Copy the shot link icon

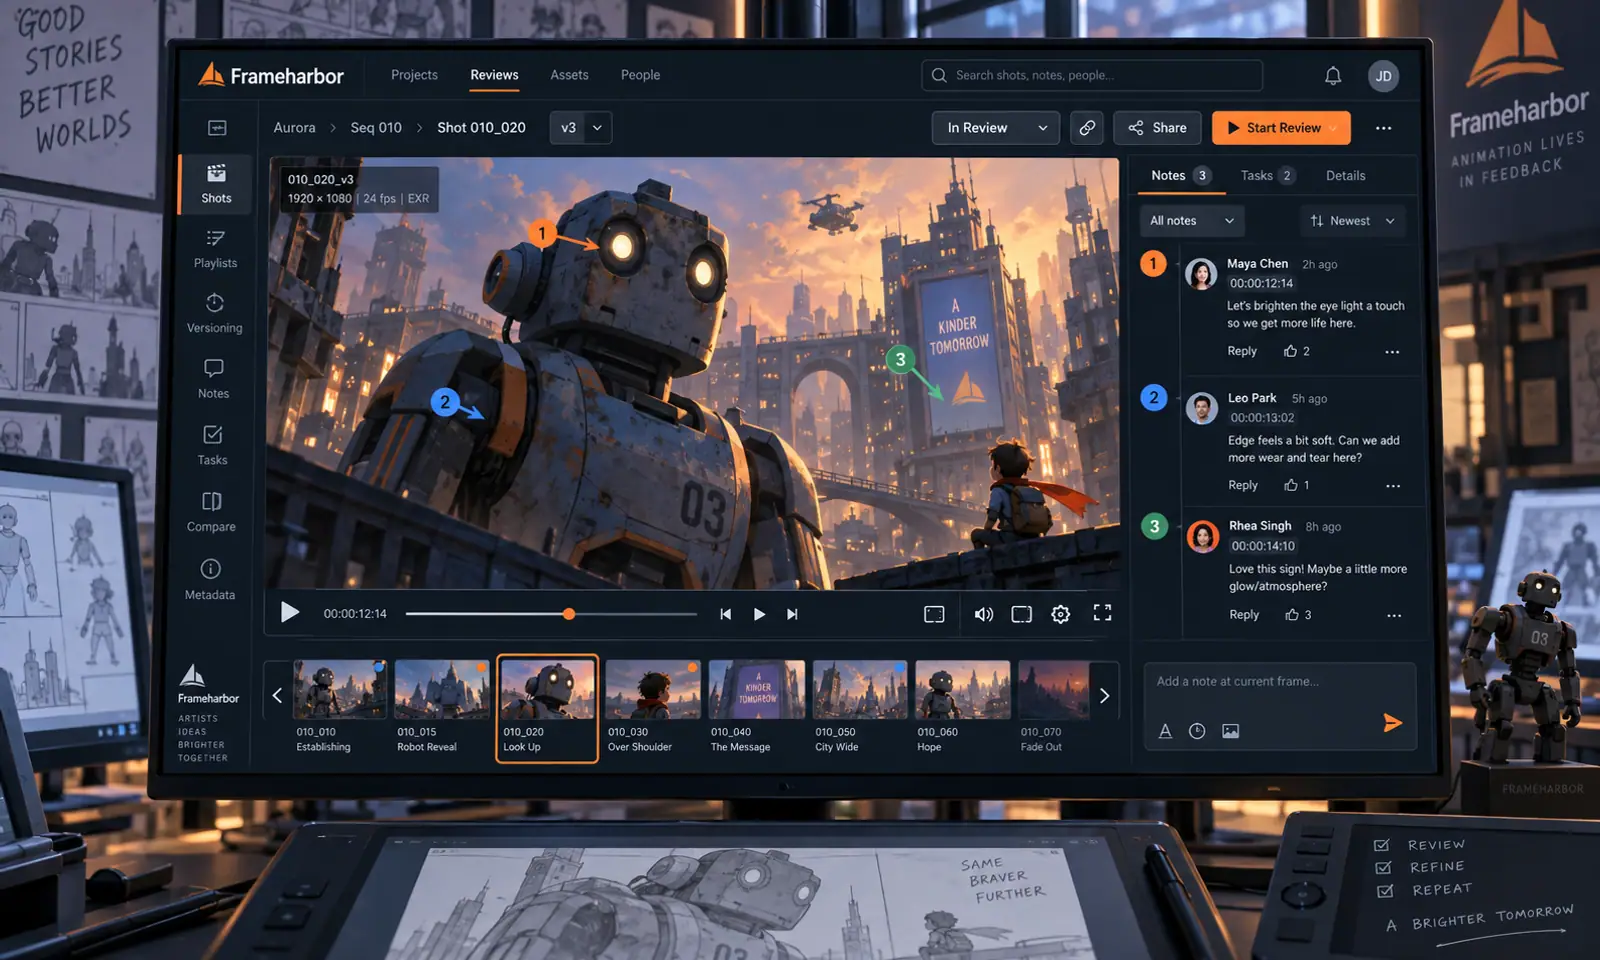1087,128
